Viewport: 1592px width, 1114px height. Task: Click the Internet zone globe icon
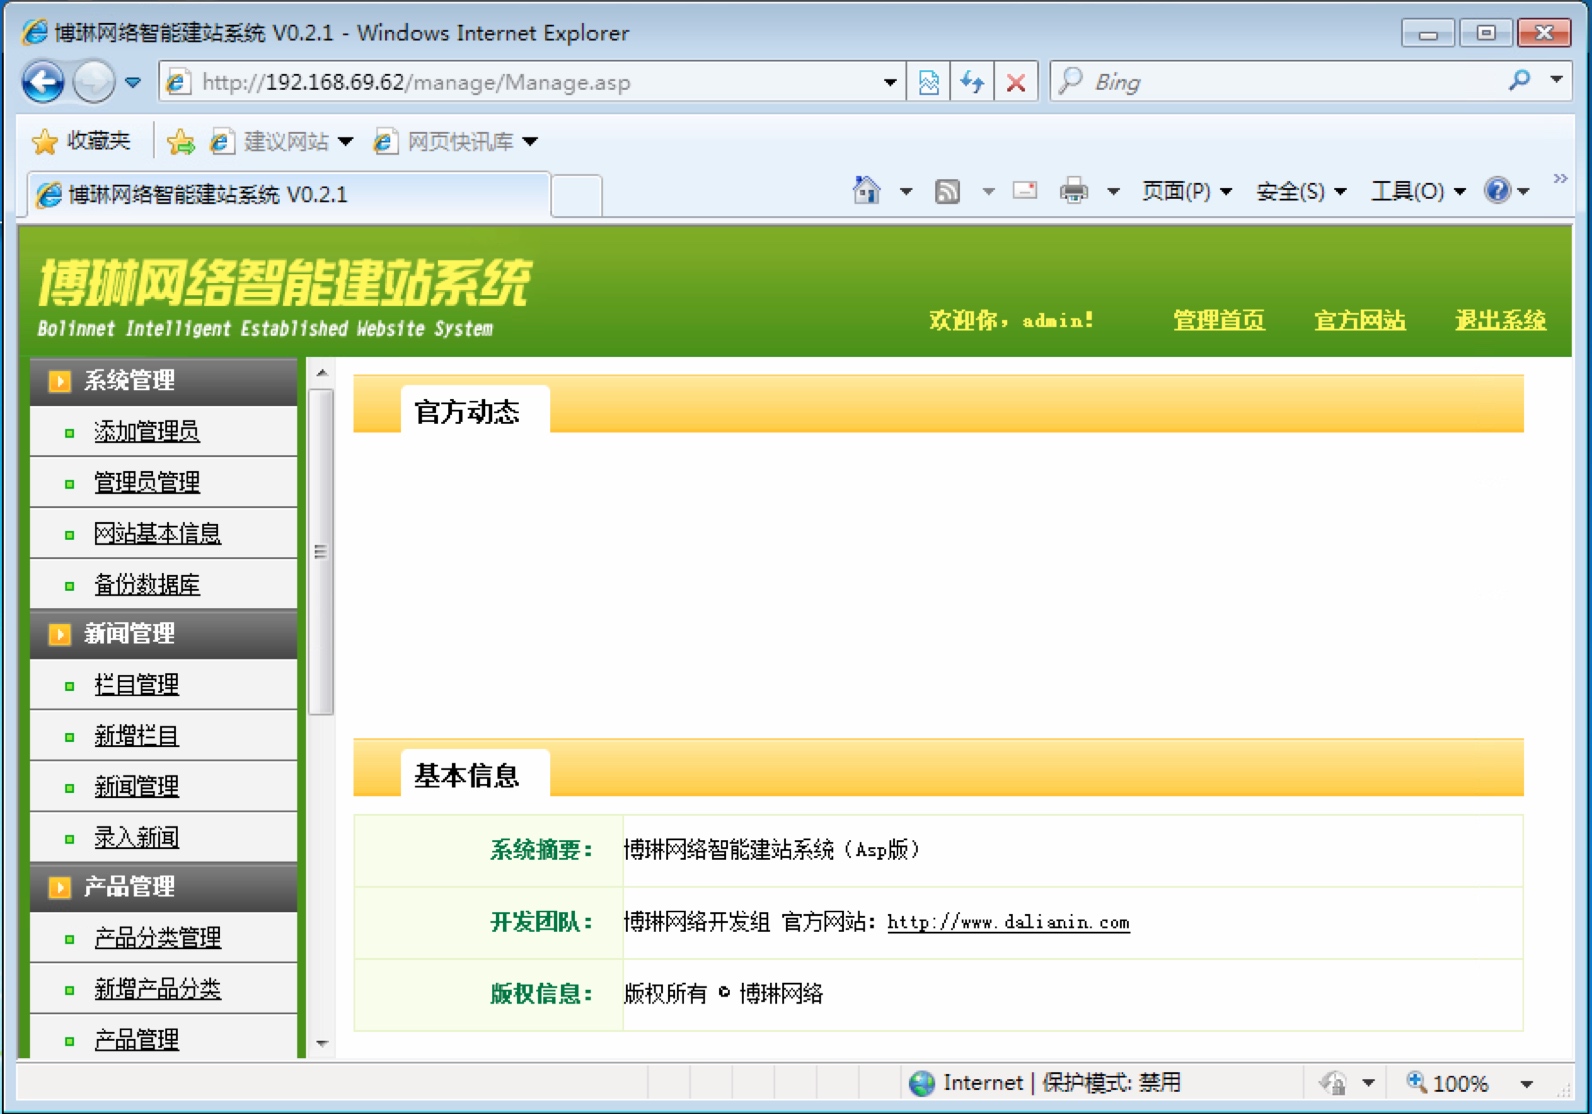pos(922,1083)
